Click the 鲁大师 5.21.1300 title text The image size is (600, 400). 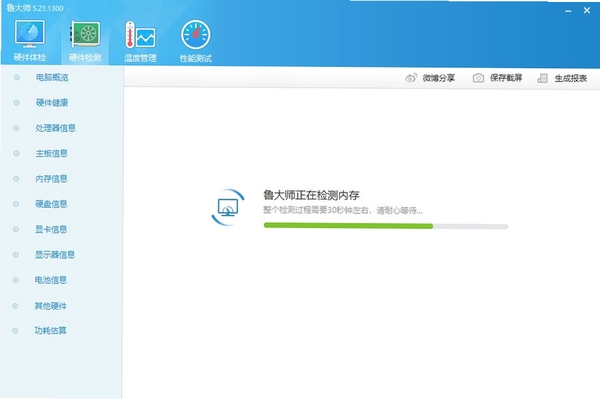[x=35, y=8]
